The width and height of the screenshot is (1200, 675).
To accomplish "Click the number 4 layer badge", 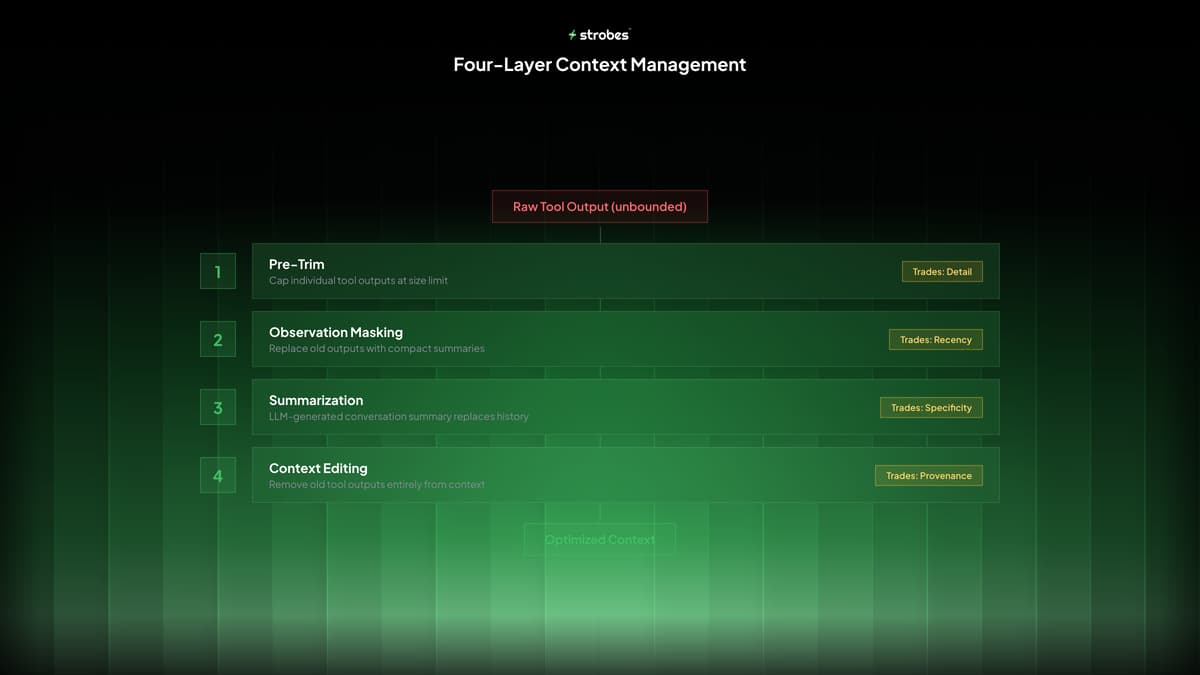I will (218, 475).
